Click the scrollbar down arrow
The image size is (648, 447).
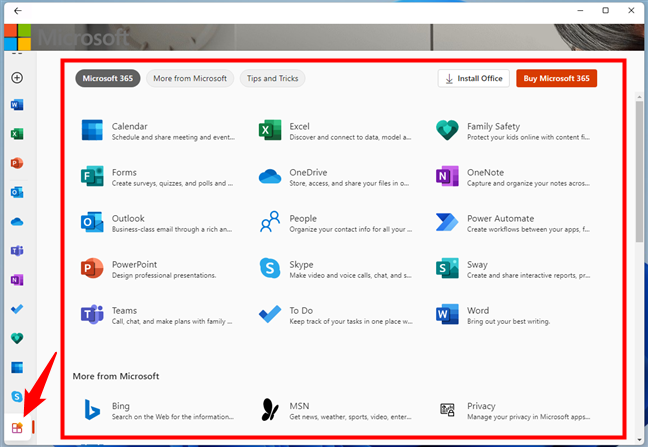(x=639, y=440)
